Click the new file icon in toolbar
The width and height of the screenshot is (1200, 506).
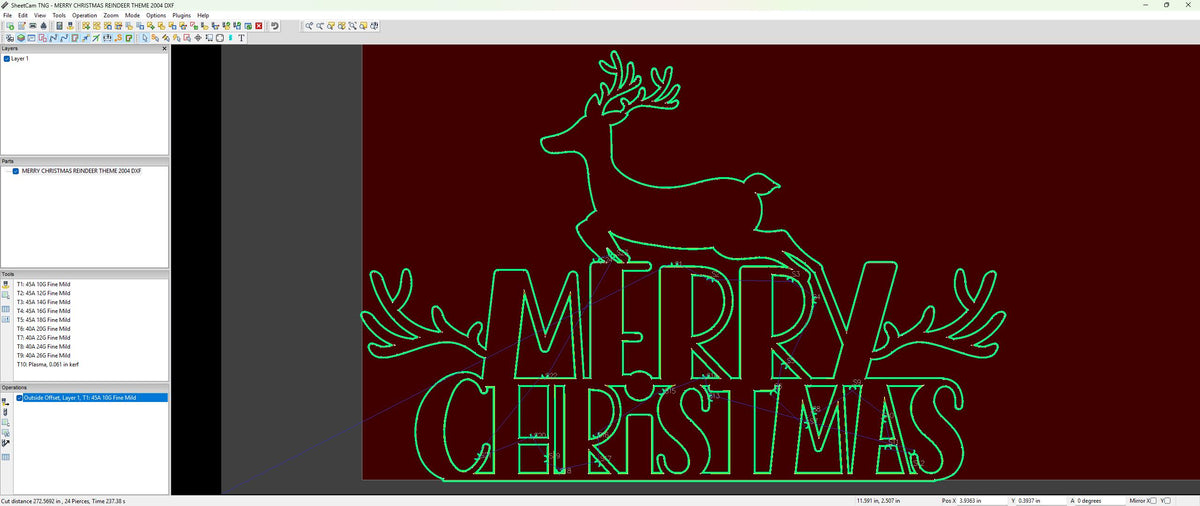point(10,25)
